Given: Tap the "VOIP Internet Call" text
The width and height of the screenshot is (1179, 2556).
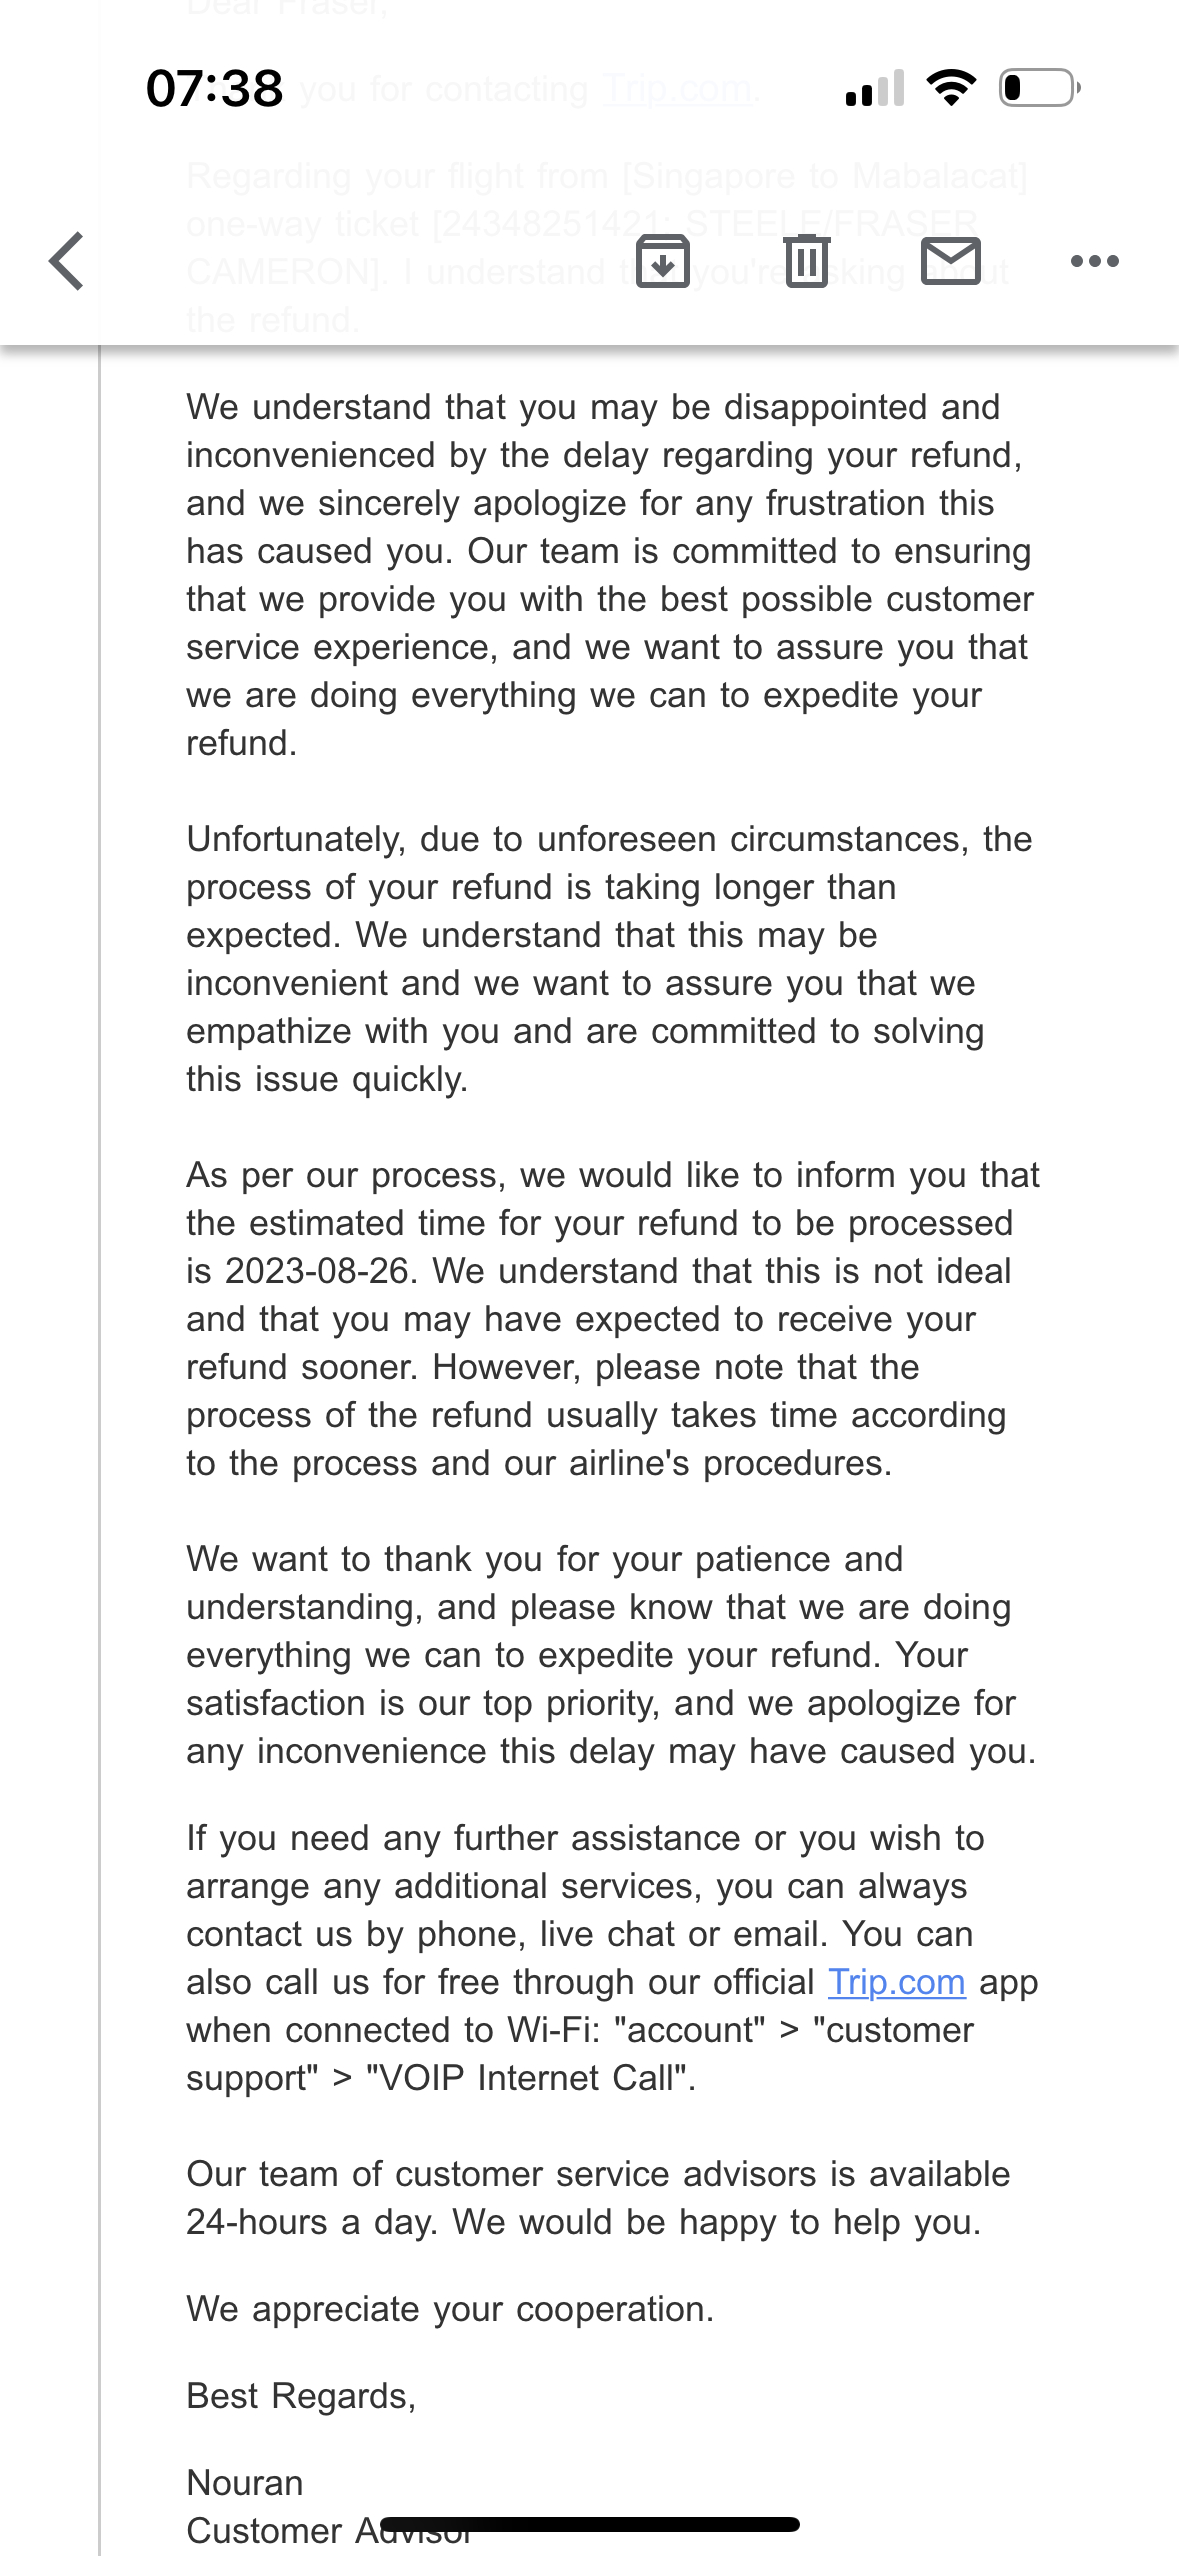Looking at the screenshot, I should (530, 2078).
